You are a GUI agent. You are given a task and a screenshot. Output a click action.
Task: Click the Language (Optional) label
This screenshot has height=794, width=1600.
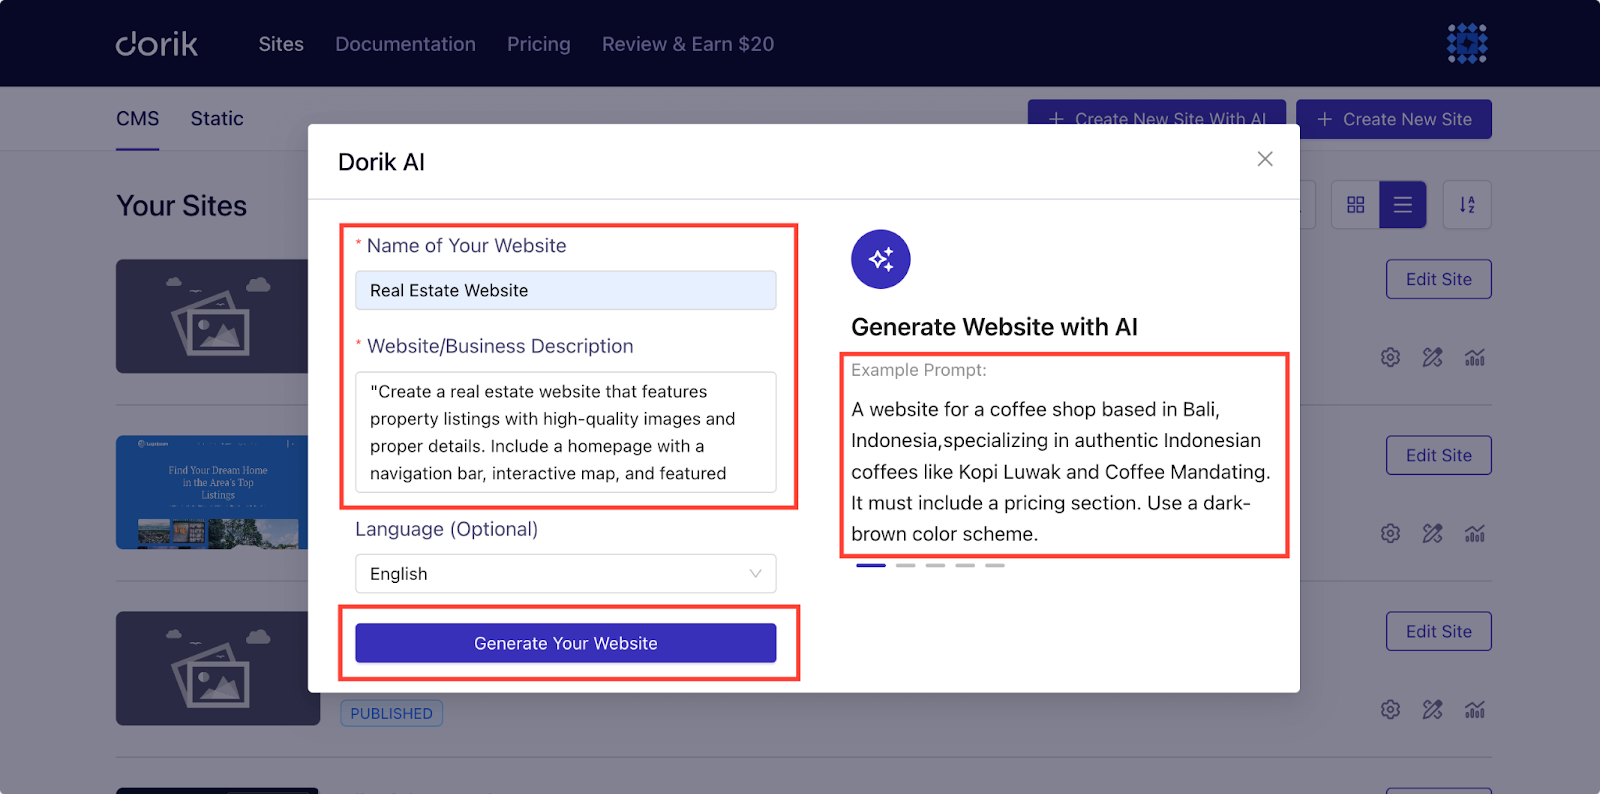(x=446, y=529)
